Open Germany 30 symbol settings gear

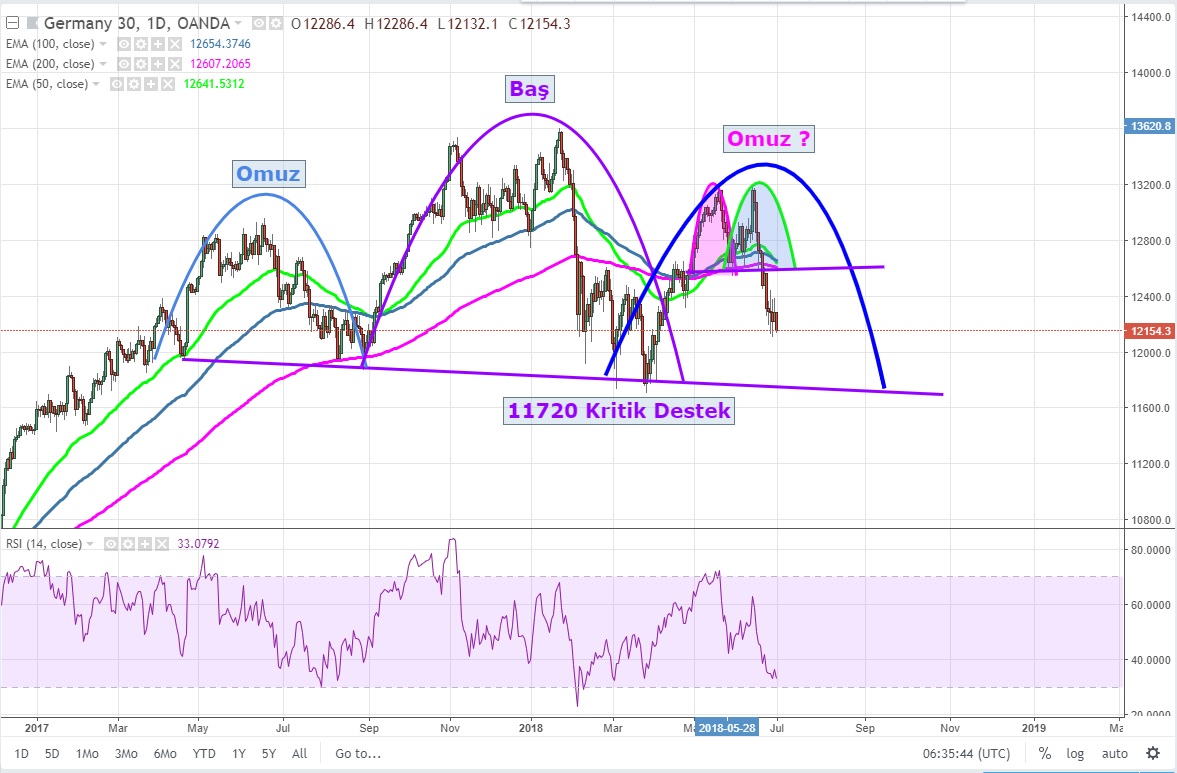(274, 23)
